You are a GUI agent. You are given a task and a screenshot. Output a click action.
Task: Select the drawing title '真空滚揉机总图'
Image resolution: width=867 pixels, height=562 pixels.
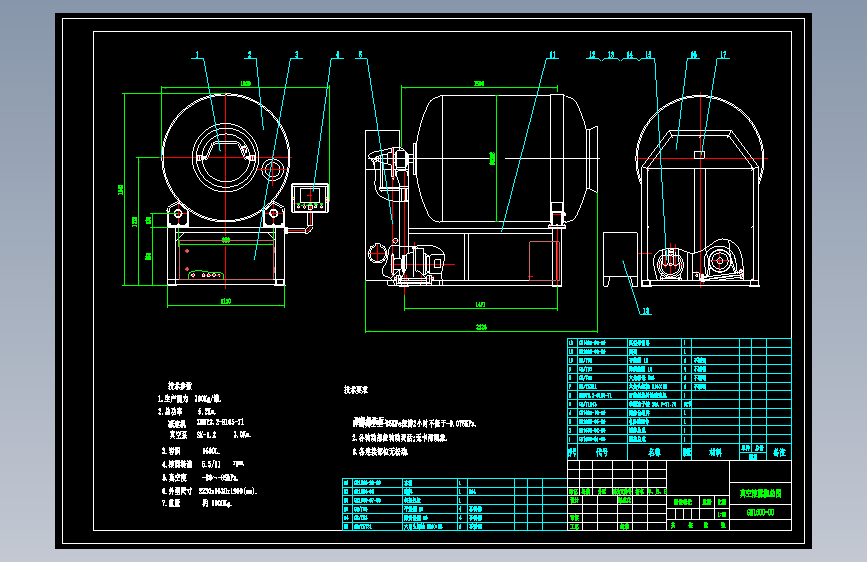(x=760, y=493)
